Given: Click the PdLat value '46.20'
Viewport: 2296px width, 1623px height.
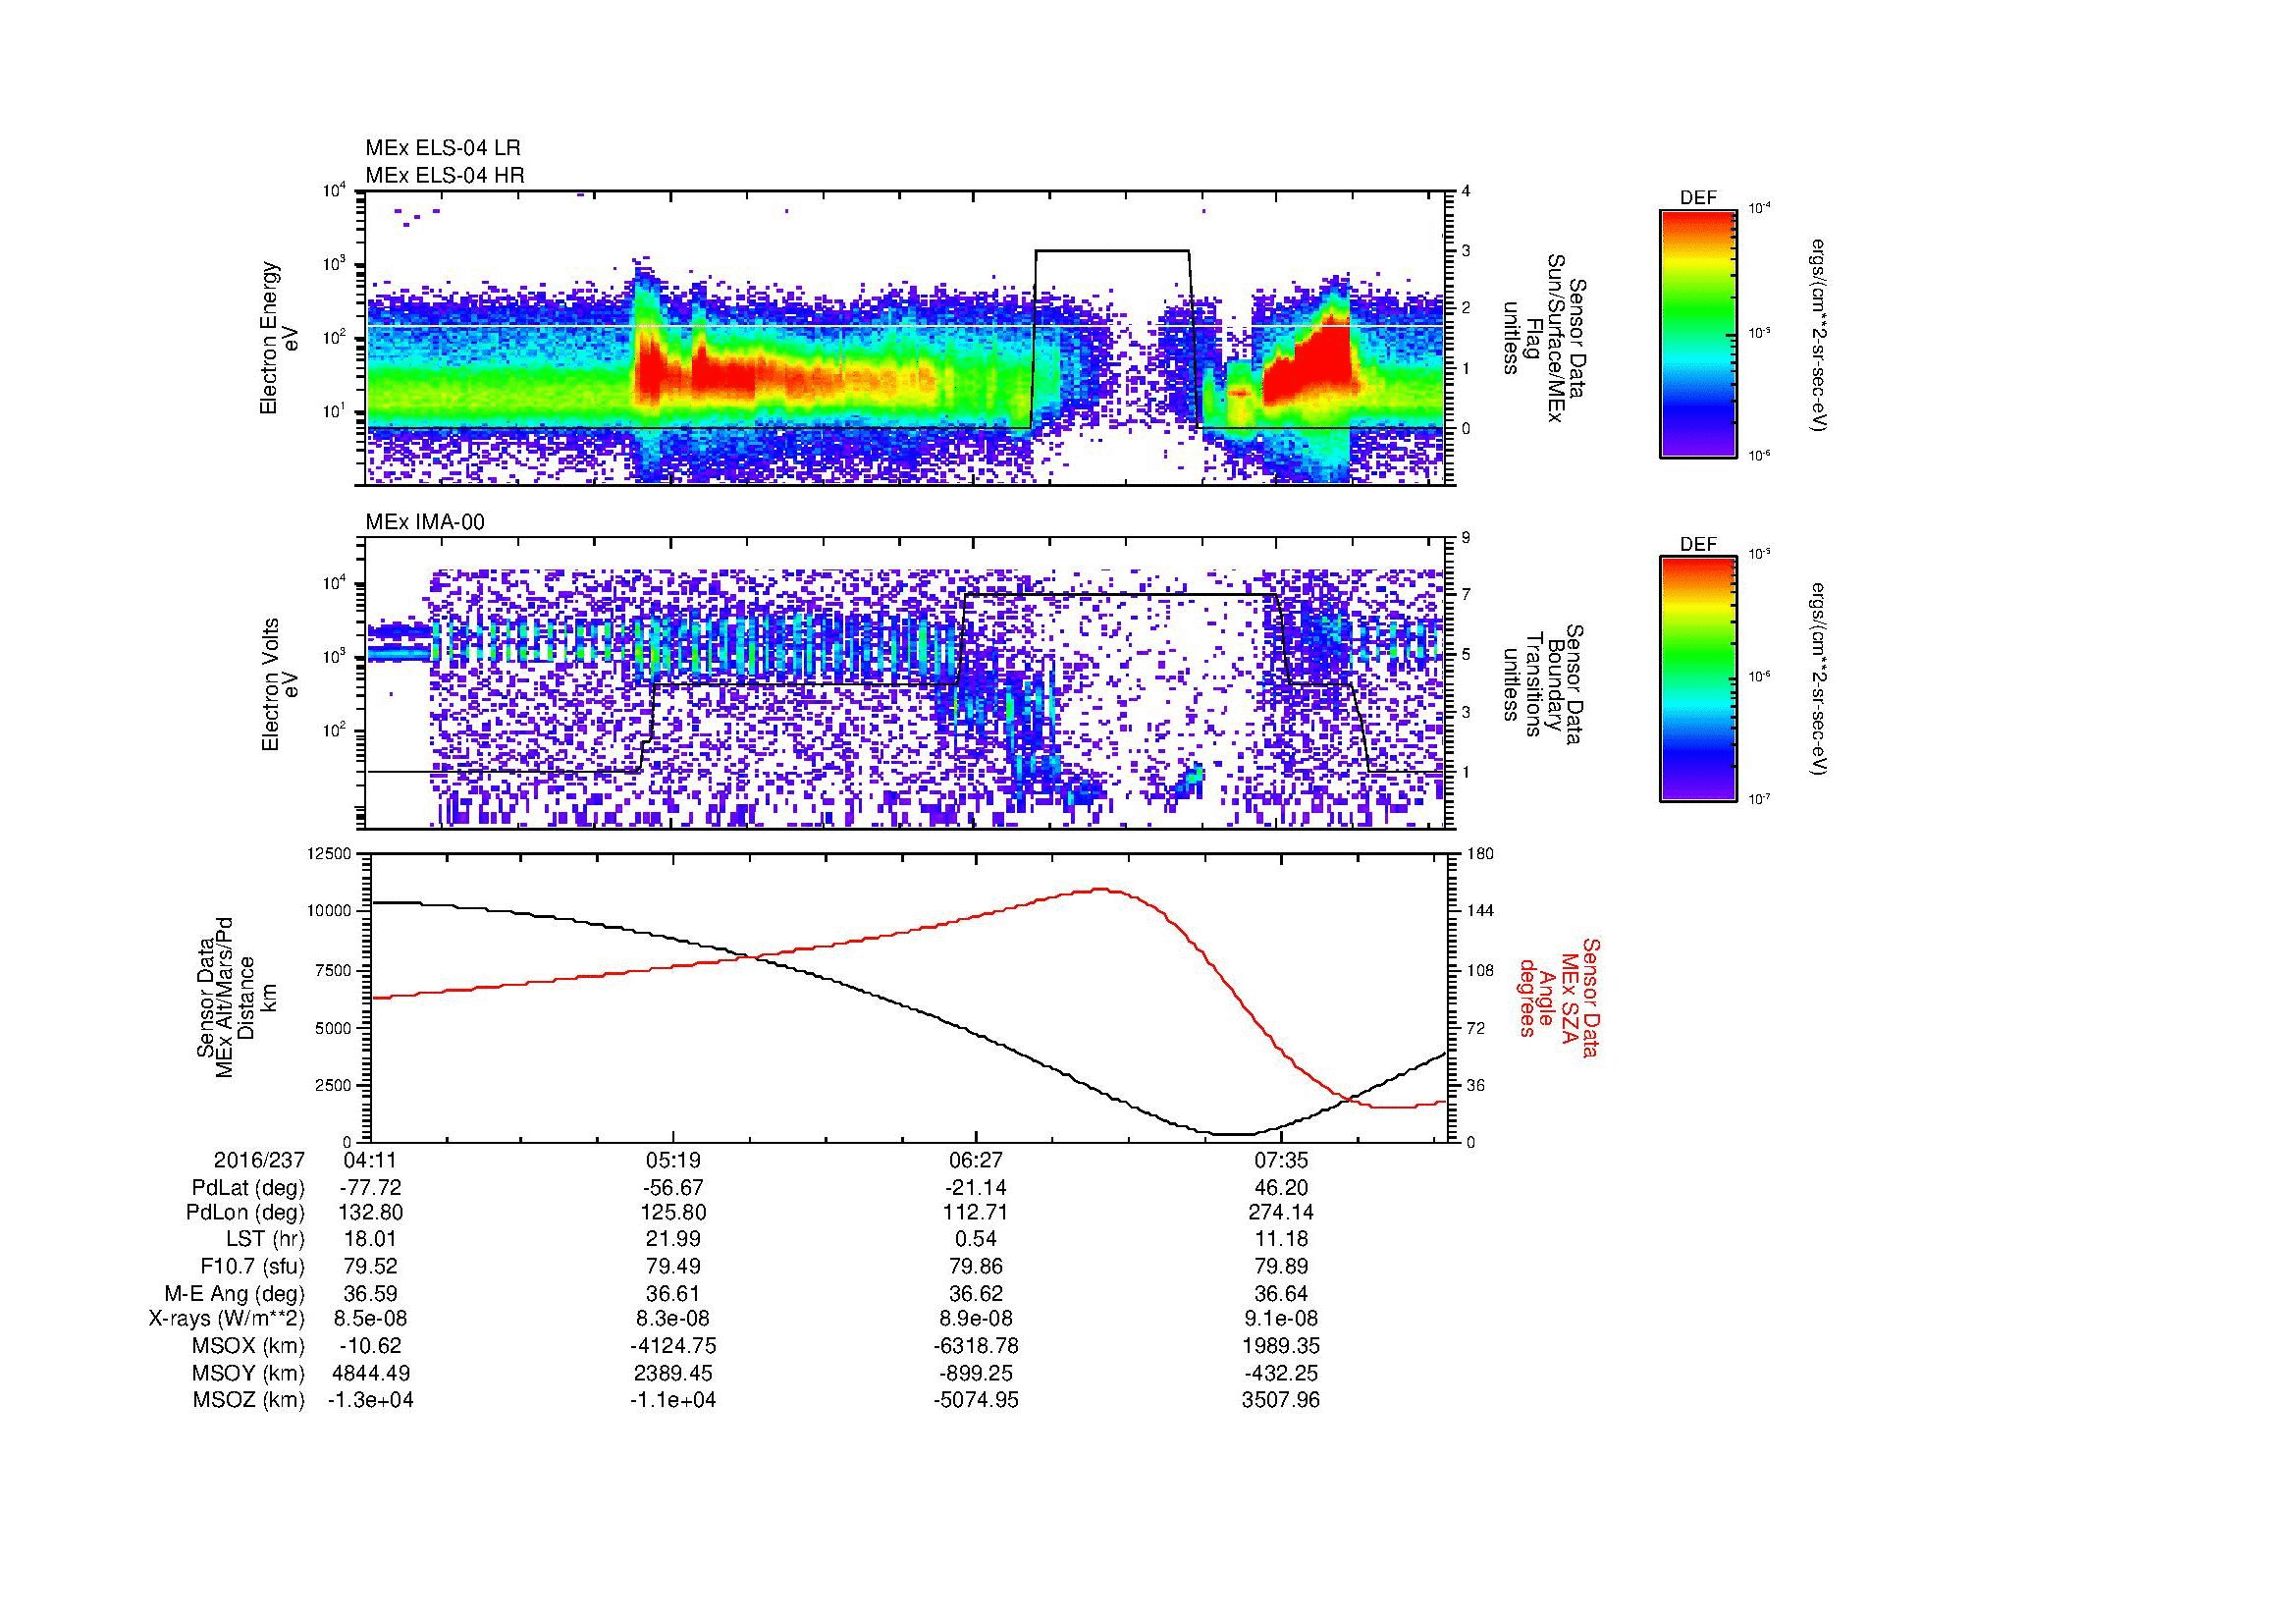Looking at the screenshot, I should (x=1281, y=1187).
